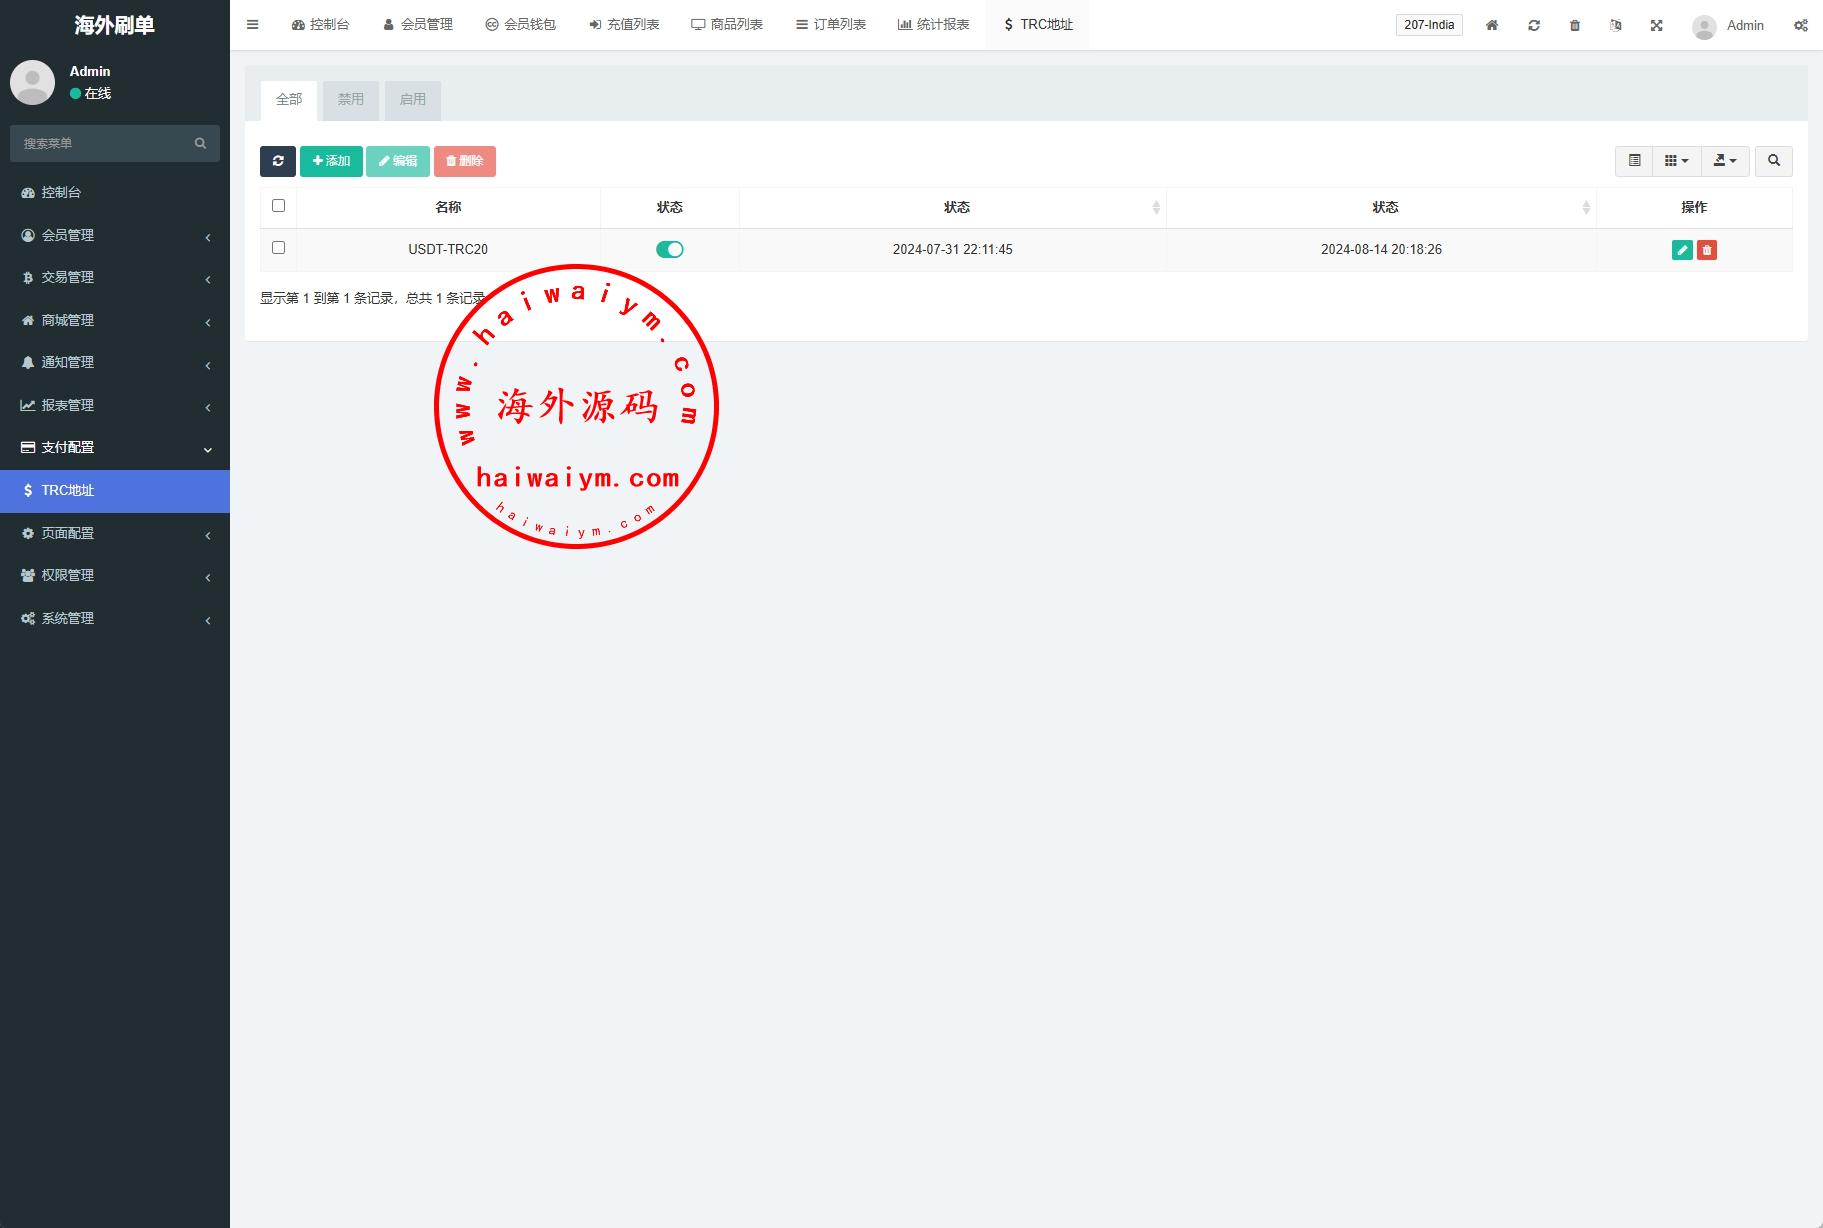1823x1228 pixels.
Task: Click the trash (clear cache) icon in the top bar
Action: point(1575,25)
